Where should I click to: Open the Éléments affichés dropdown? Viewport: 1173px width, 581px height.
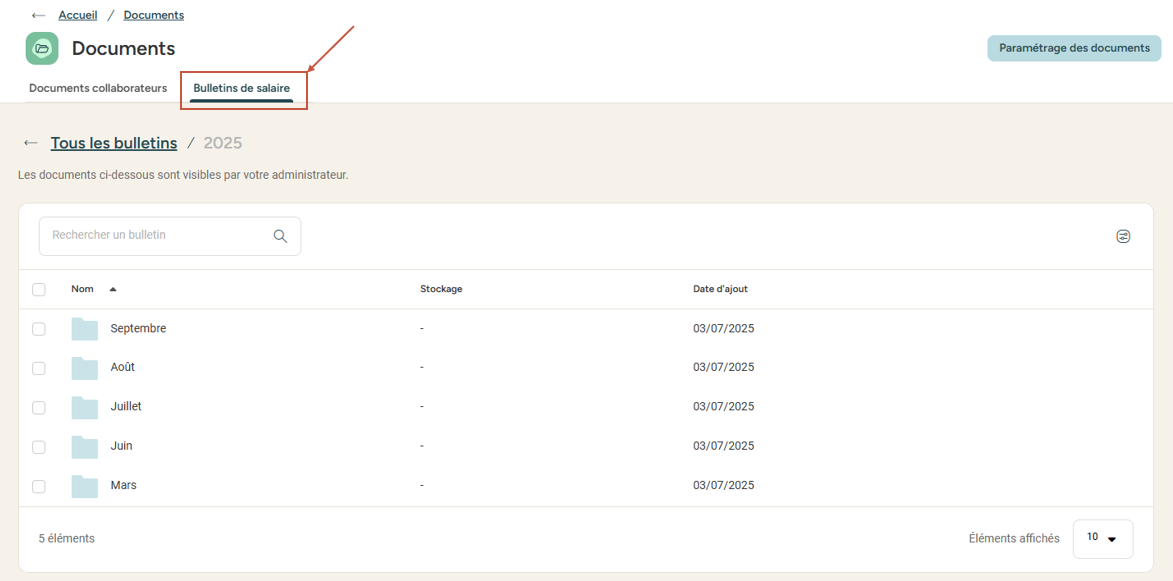click(1102, 538)
